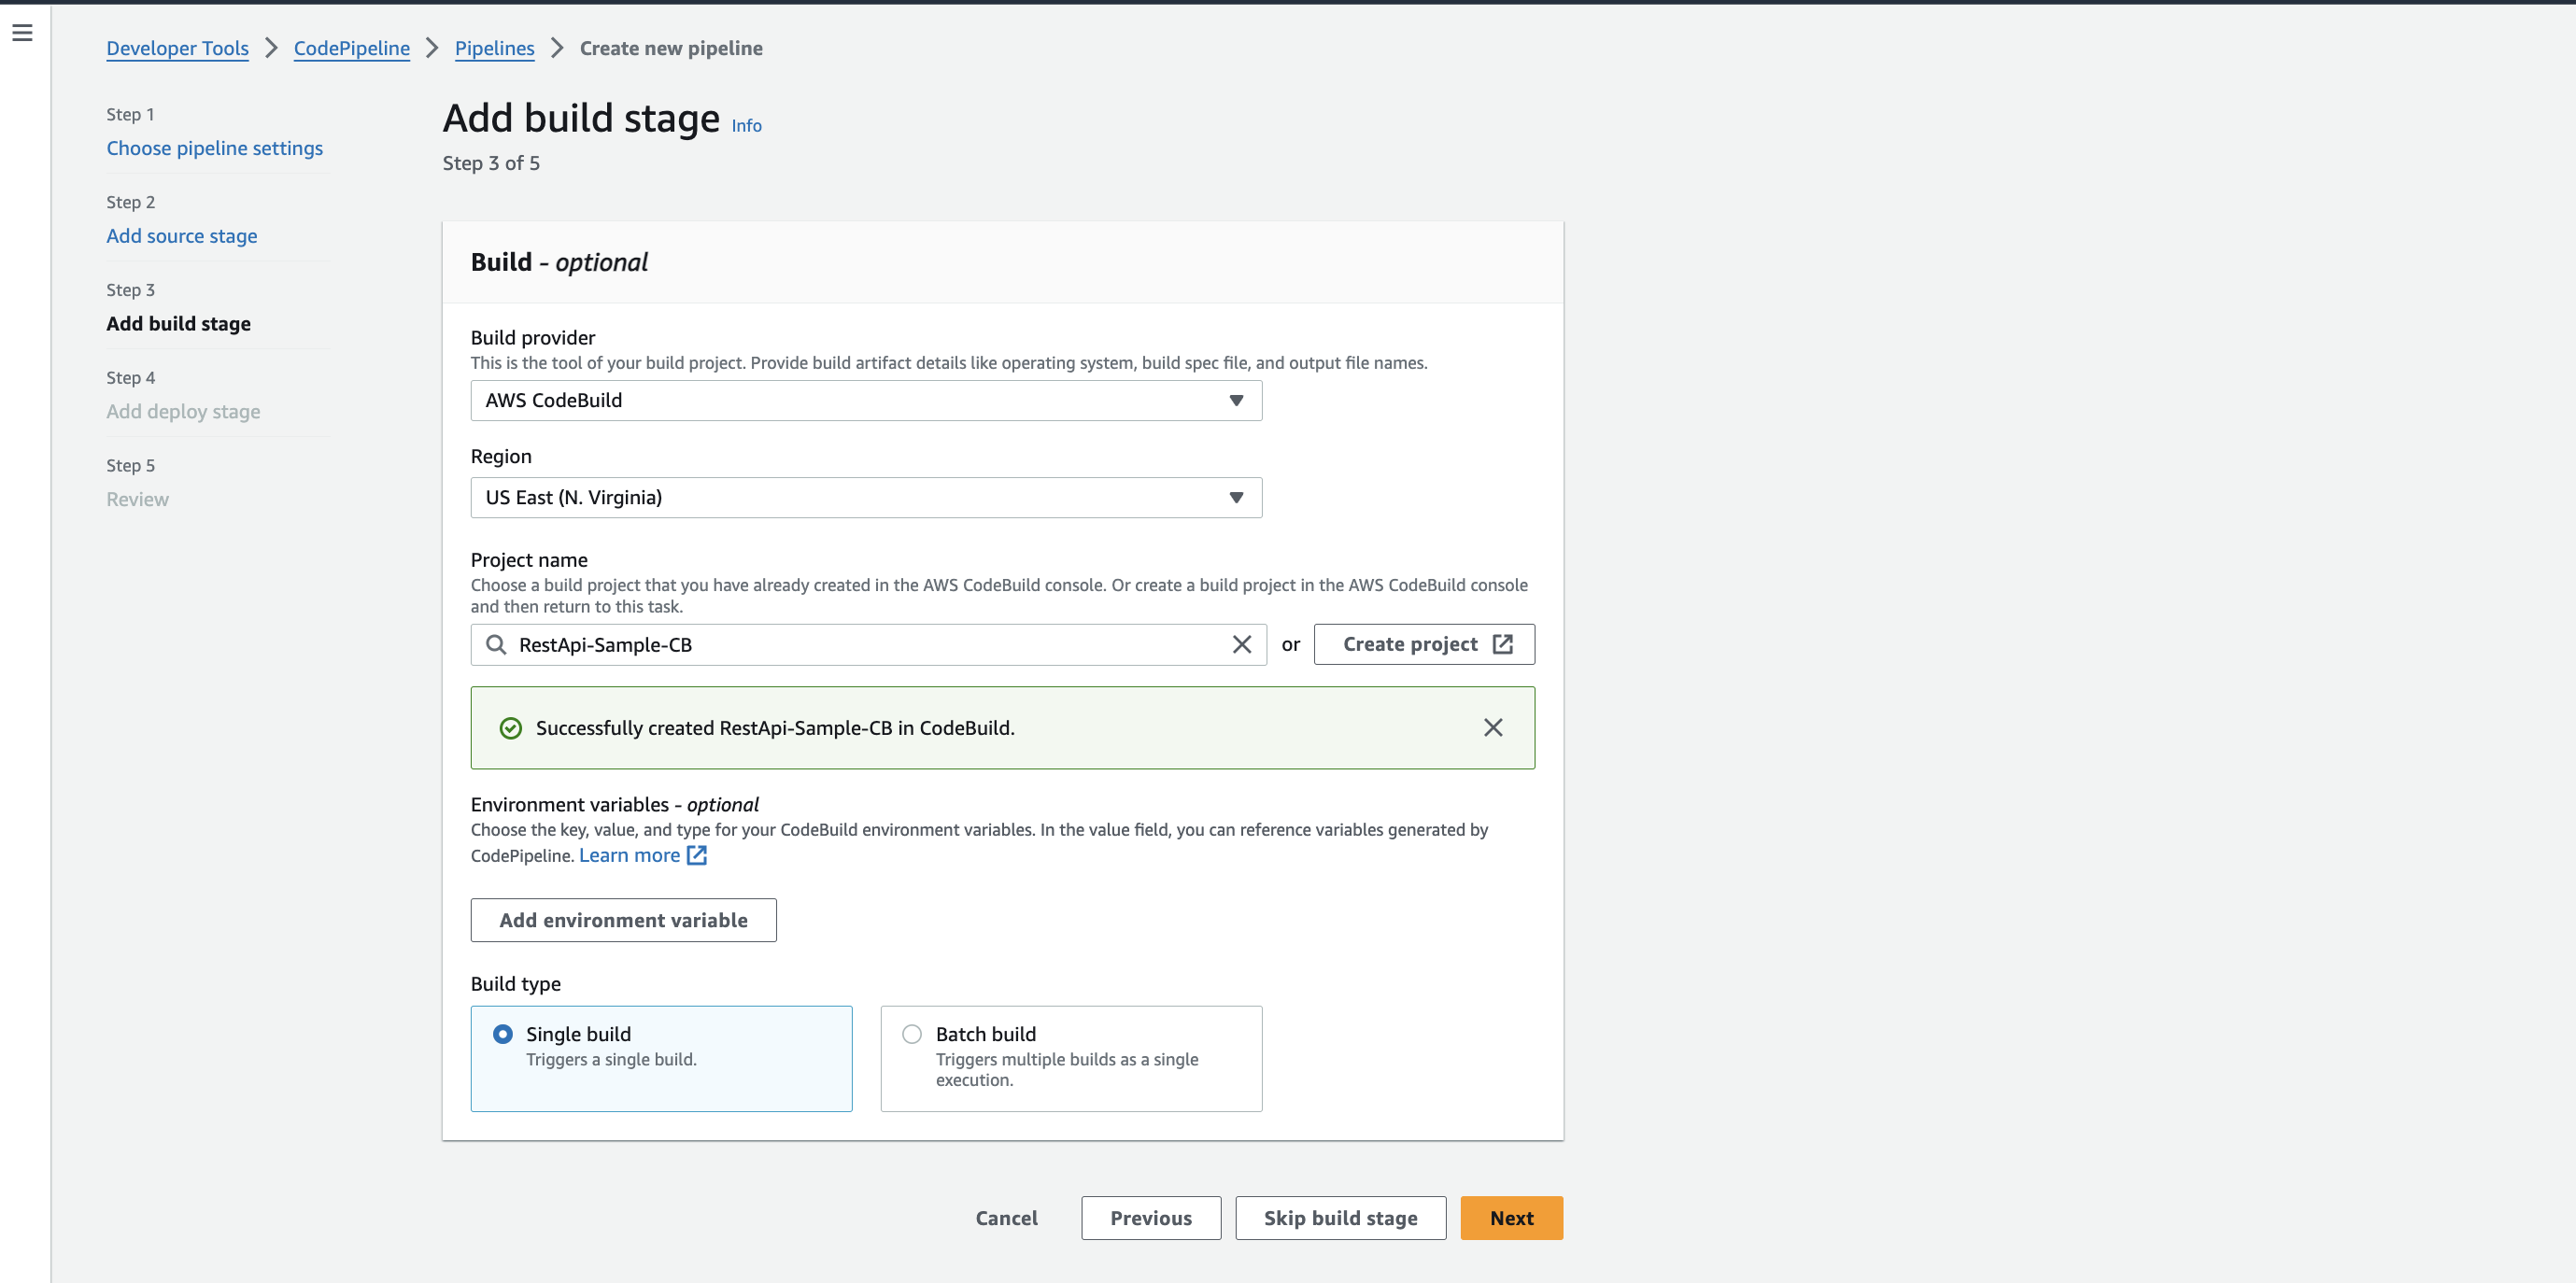Select the Single build radio option
Screen dimensions: 2576x1283
pos(503,1034)
